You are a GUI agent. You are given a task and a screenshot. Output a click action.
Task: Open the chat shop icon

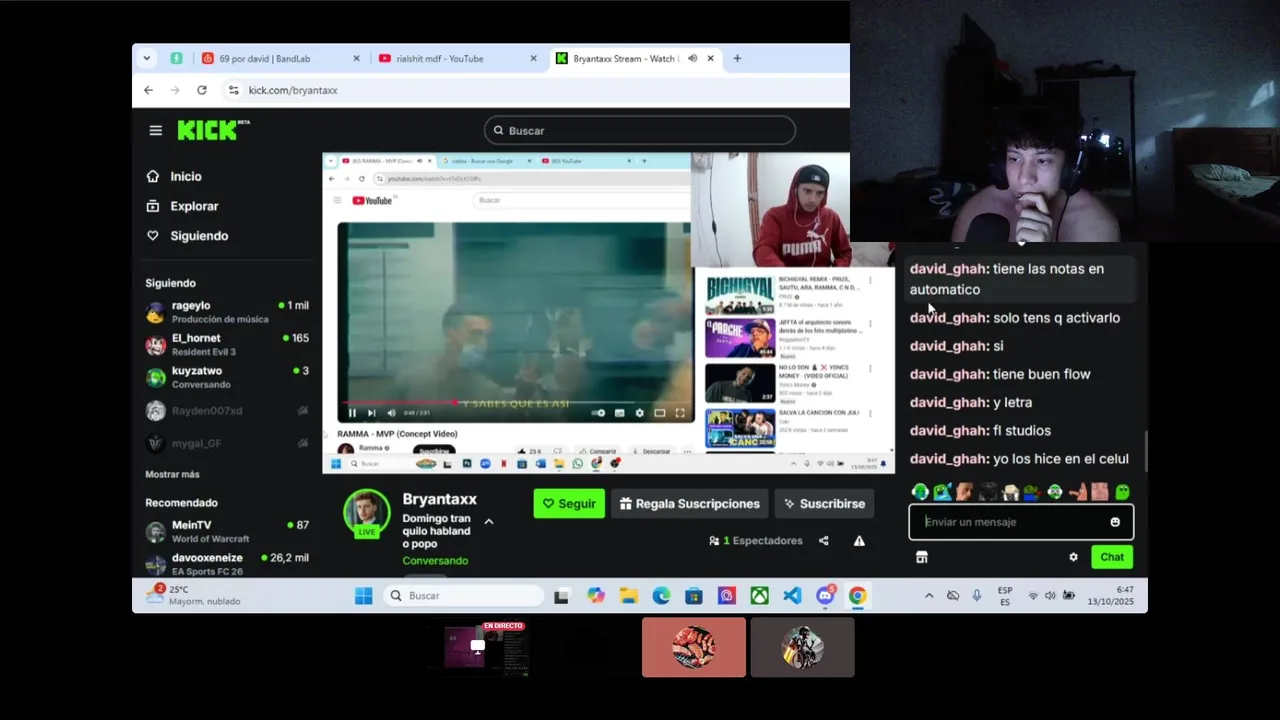tap(922, 557)
